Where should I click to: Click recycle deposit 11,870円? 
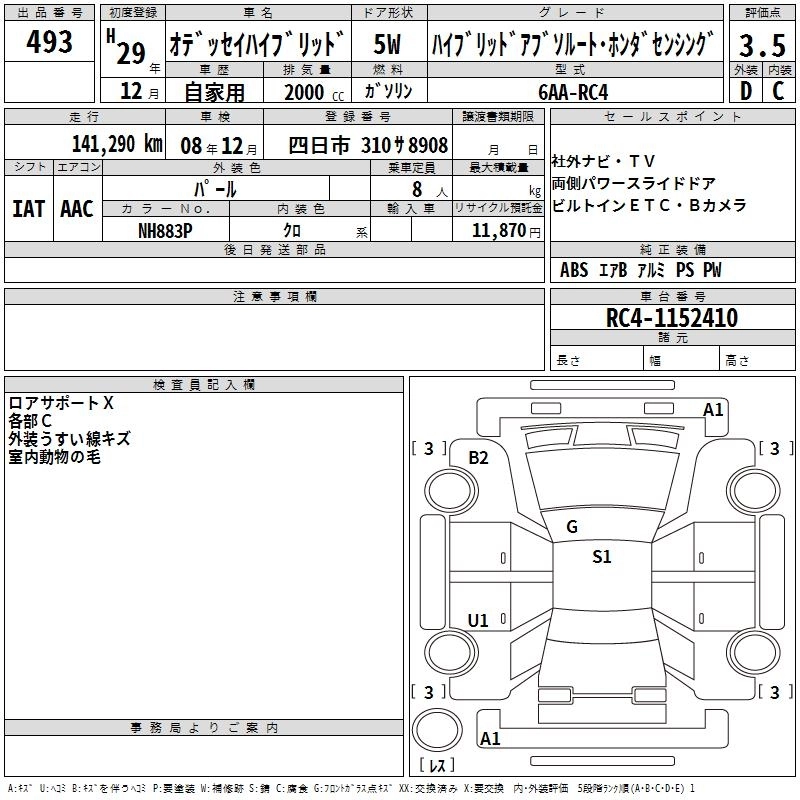coord(506,231)
